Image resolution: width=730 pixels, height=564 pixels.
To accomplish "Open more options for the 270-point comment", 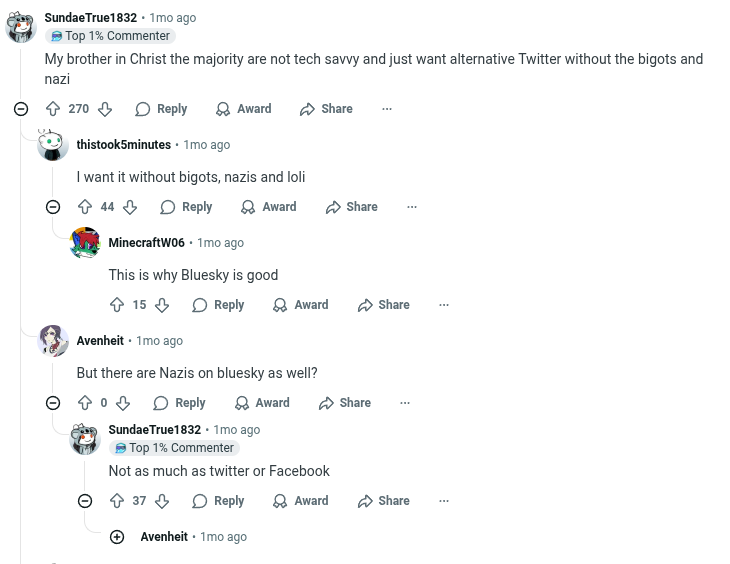I will pyautogui.click(x=387, y=109).
